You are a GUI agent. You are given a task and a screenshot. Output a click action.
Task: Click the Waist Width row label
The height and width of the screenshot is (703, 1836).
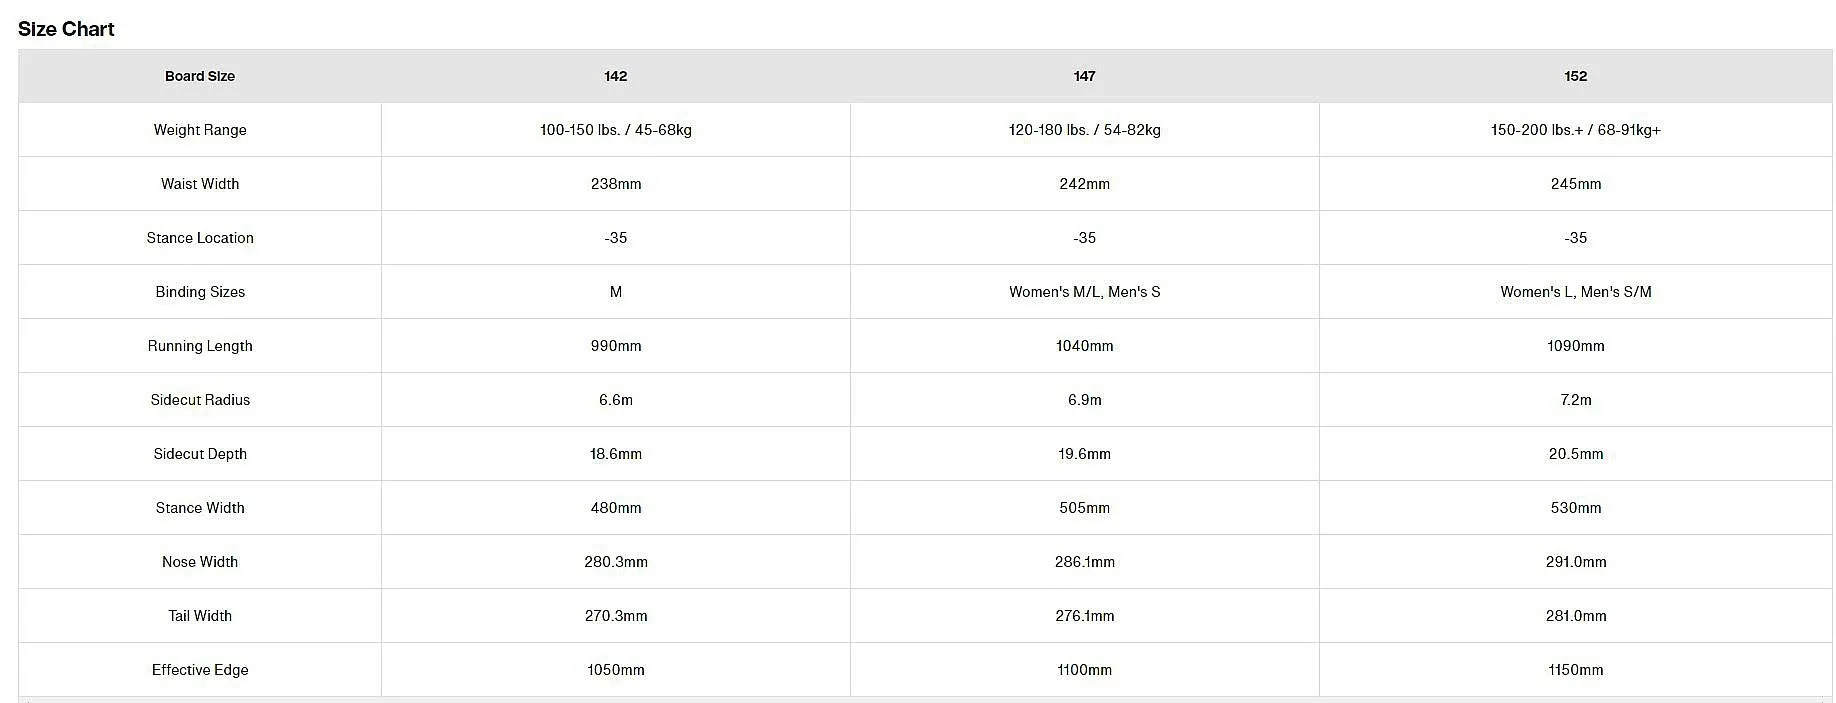point(200,184)
